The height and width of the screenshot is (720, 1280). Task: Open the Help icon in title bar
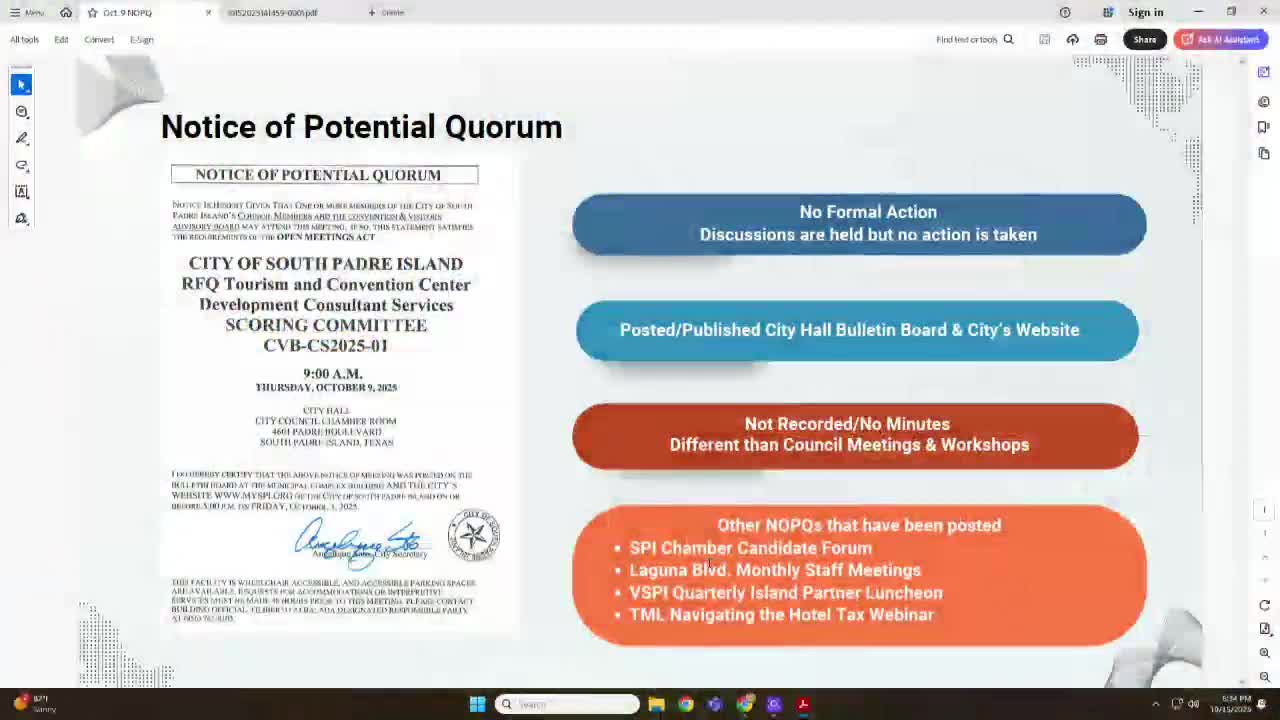[1065, 12]
